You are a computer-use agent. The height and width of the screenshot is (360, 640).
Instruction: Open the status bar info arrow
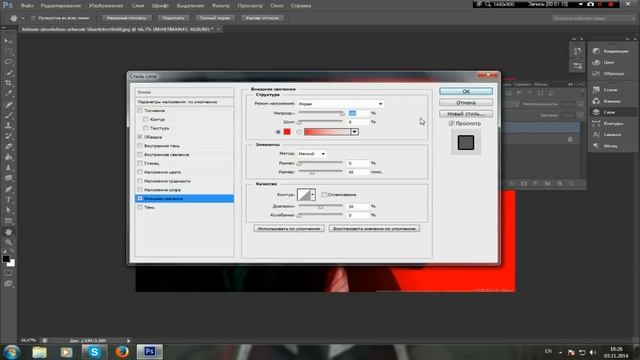pos(128,340)
